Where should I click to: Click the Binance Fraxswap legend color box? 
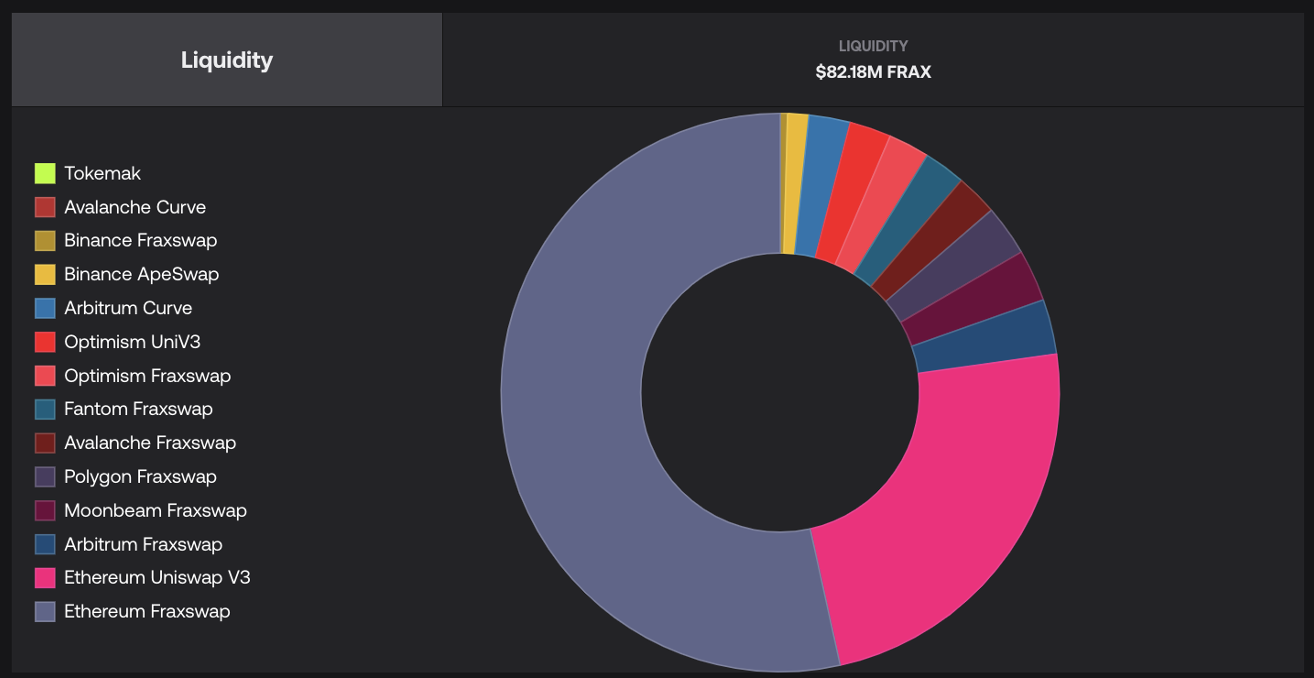pyautogui.click(x=45, y=241)
